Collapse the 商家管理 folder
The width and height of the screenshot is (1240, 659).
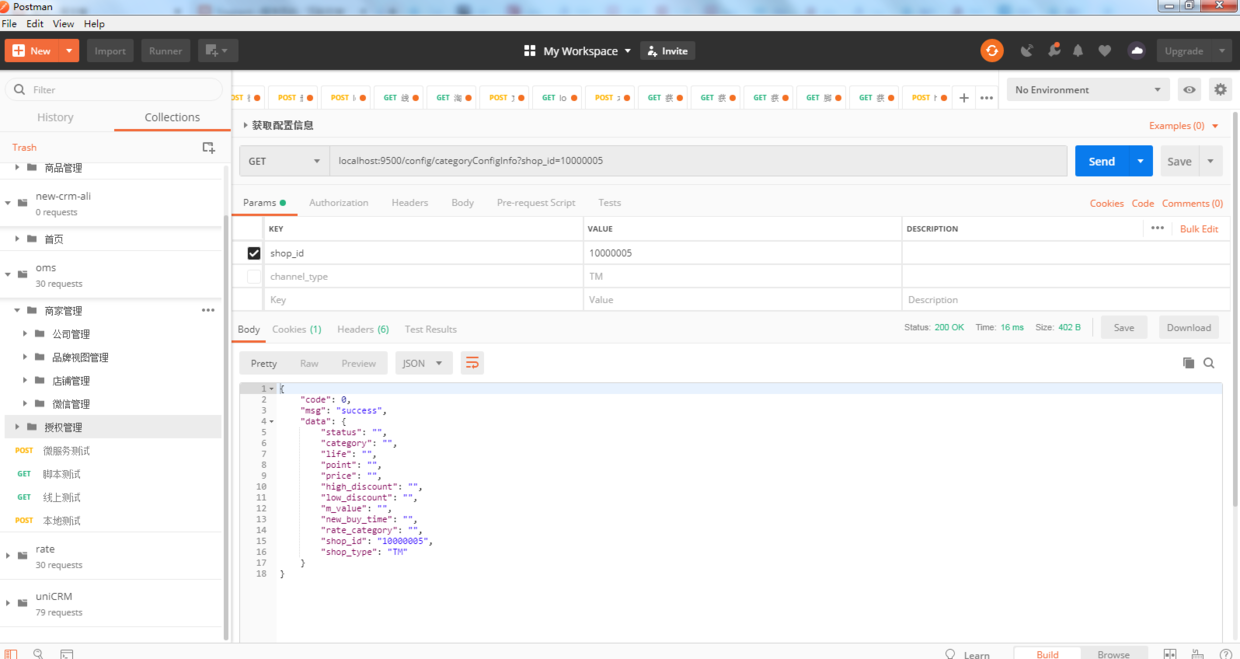pos(17,311)
